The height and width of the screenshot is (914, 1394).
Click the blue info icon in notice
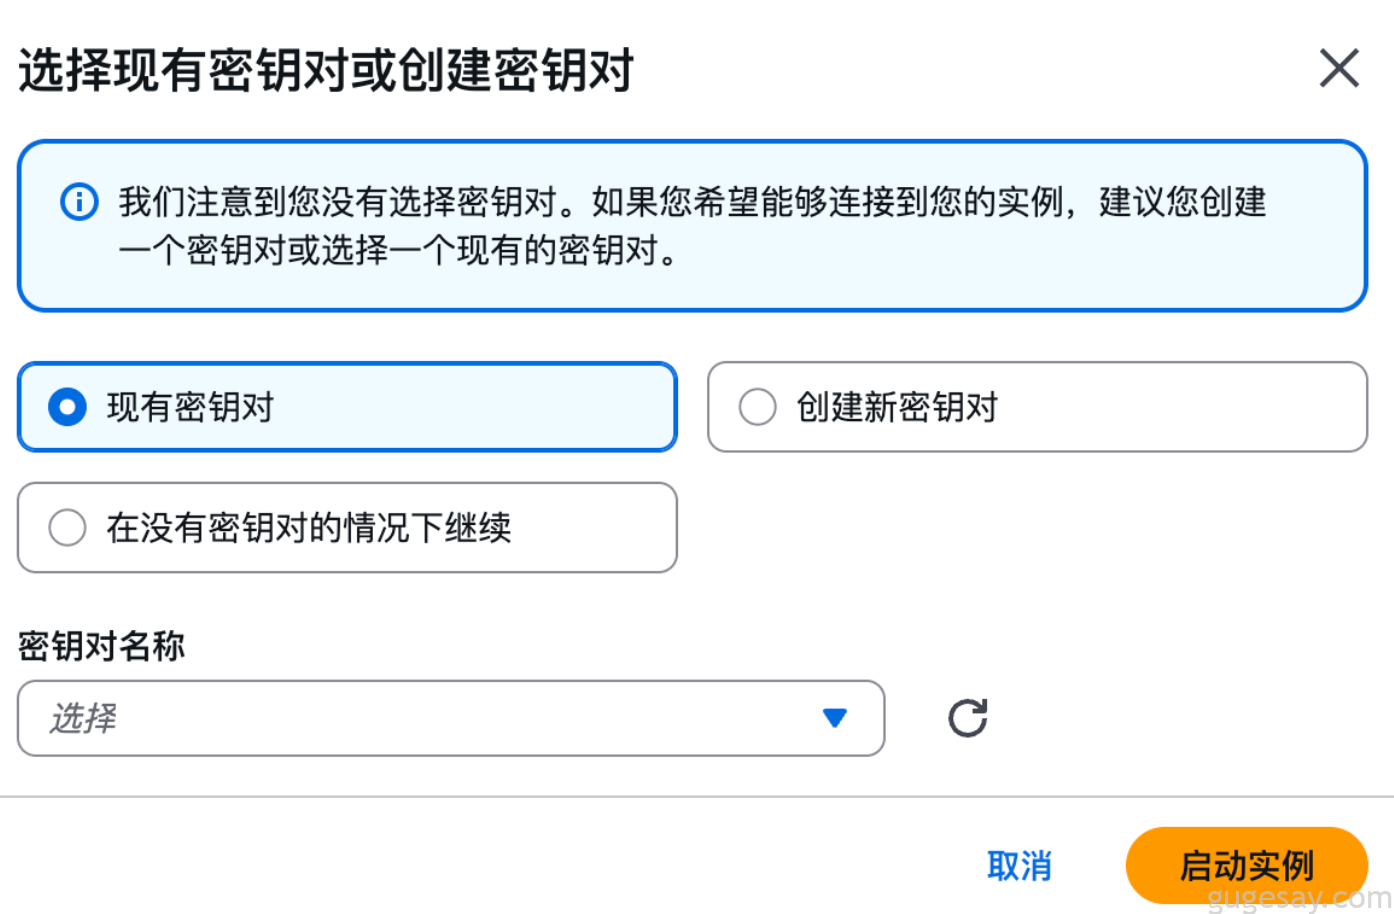click(80, 202)
